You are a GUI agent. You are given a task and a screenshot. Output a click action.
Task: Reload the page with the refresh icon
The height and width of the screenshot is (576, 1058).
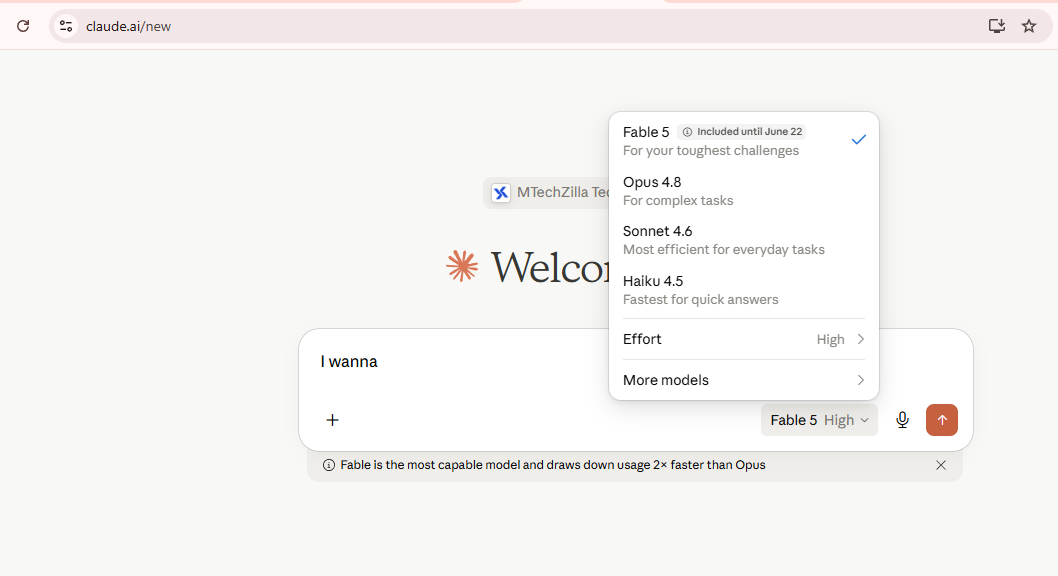click(23, 26)
